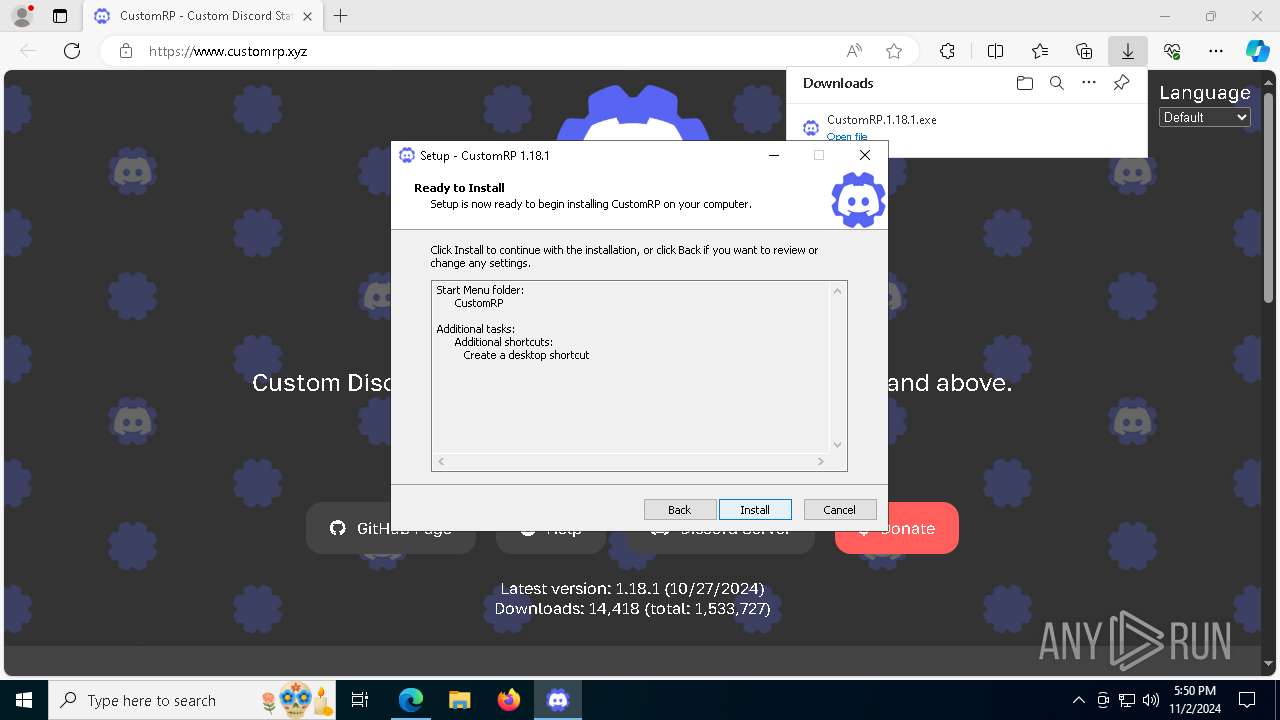Open downloads folder icon in Downloads panel
Viewport: 1280px width, 720px height.
pyautogui.click(x=1024, y=83)
